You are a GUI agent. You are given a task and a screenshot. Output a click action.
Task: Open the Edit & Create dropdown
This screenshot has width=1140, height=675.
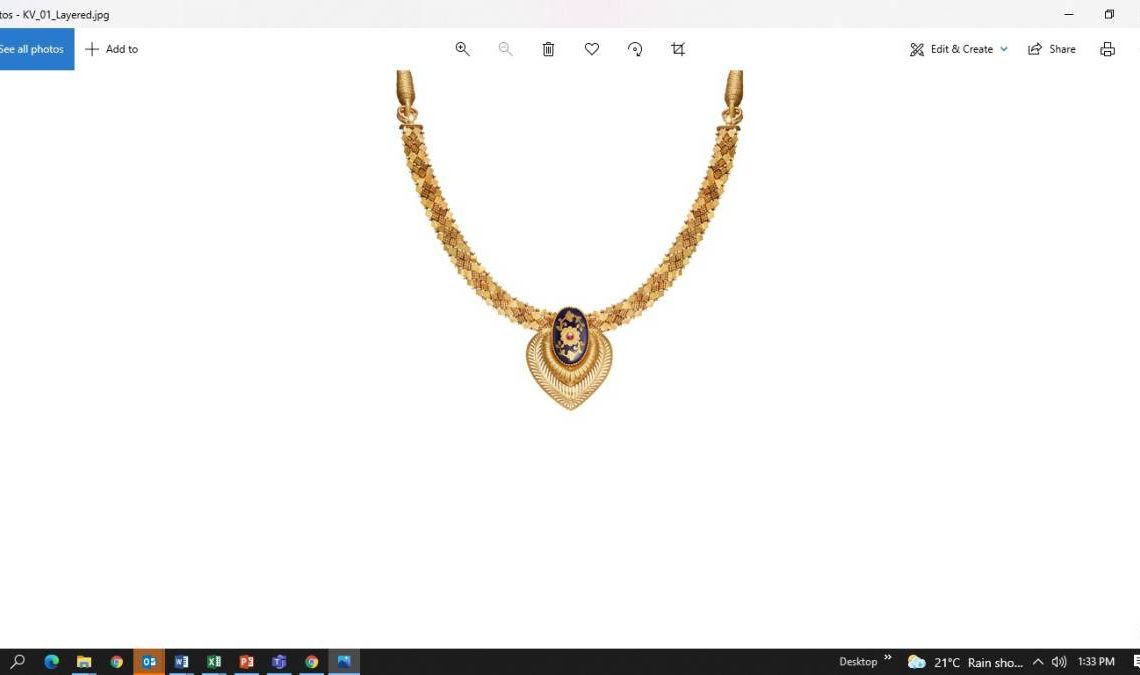pos(958,49)
